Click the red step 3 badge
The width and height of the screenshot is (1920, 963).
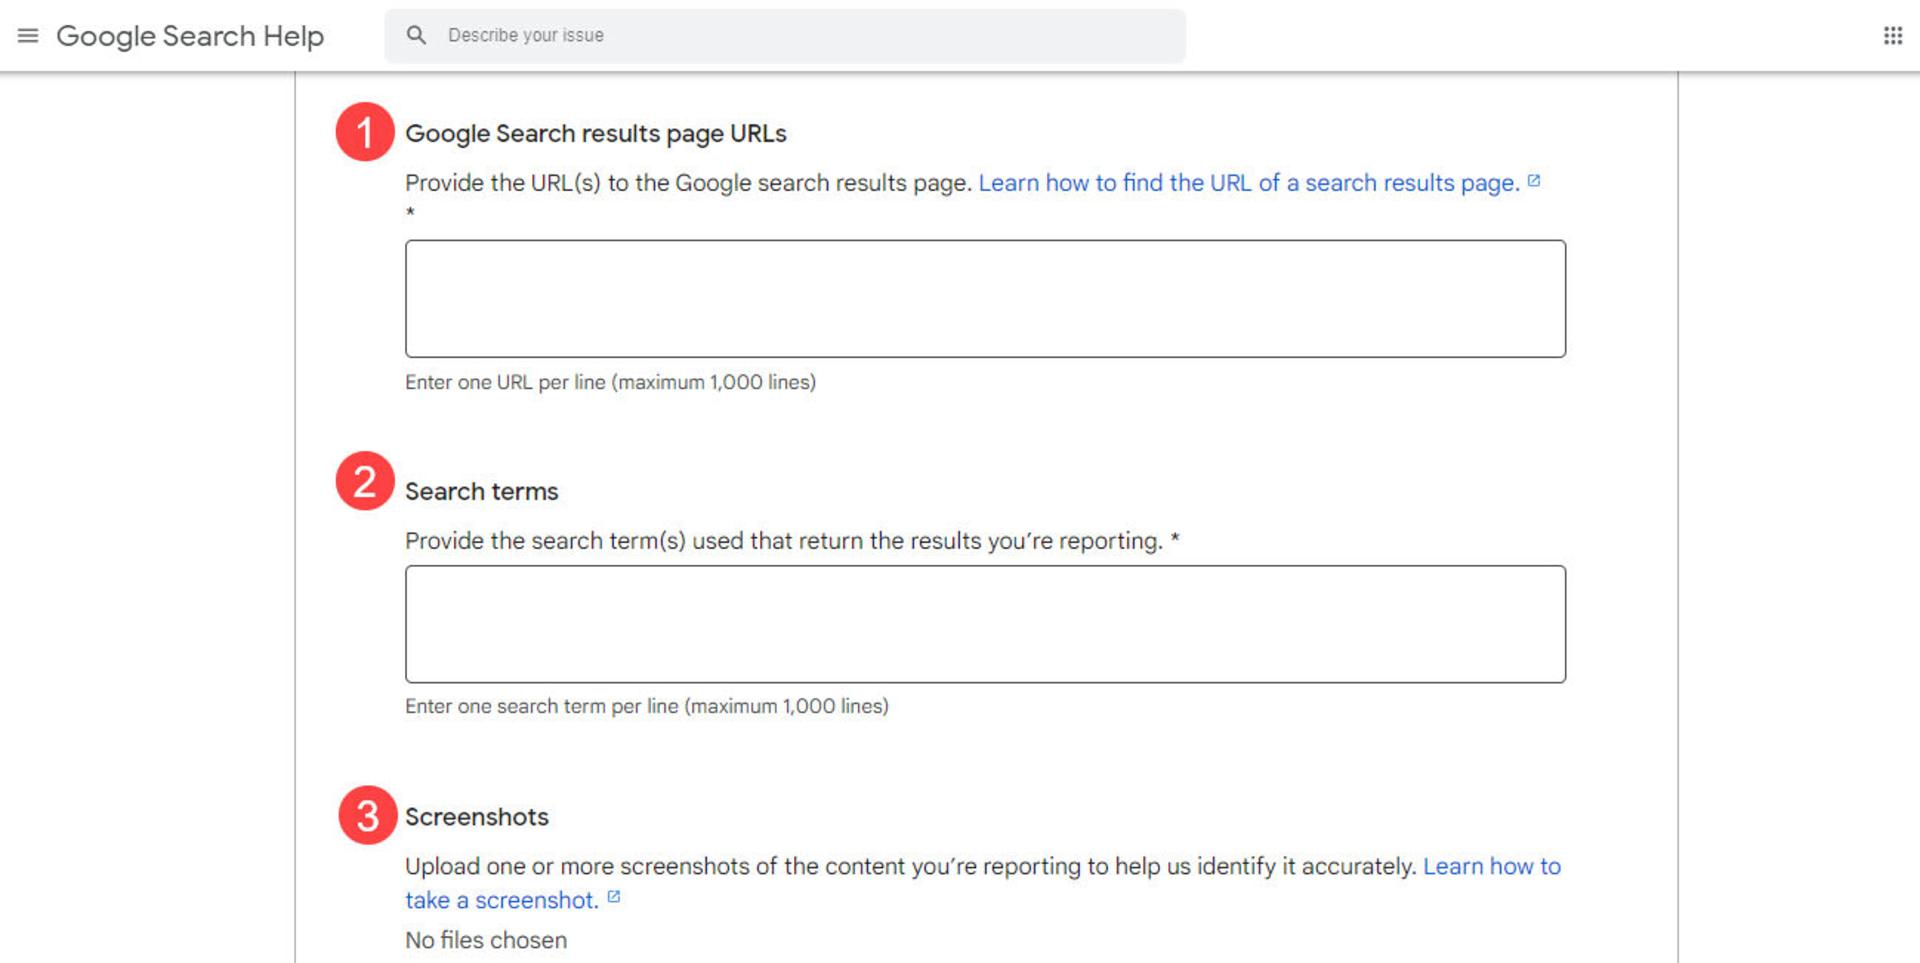[367, 815]
